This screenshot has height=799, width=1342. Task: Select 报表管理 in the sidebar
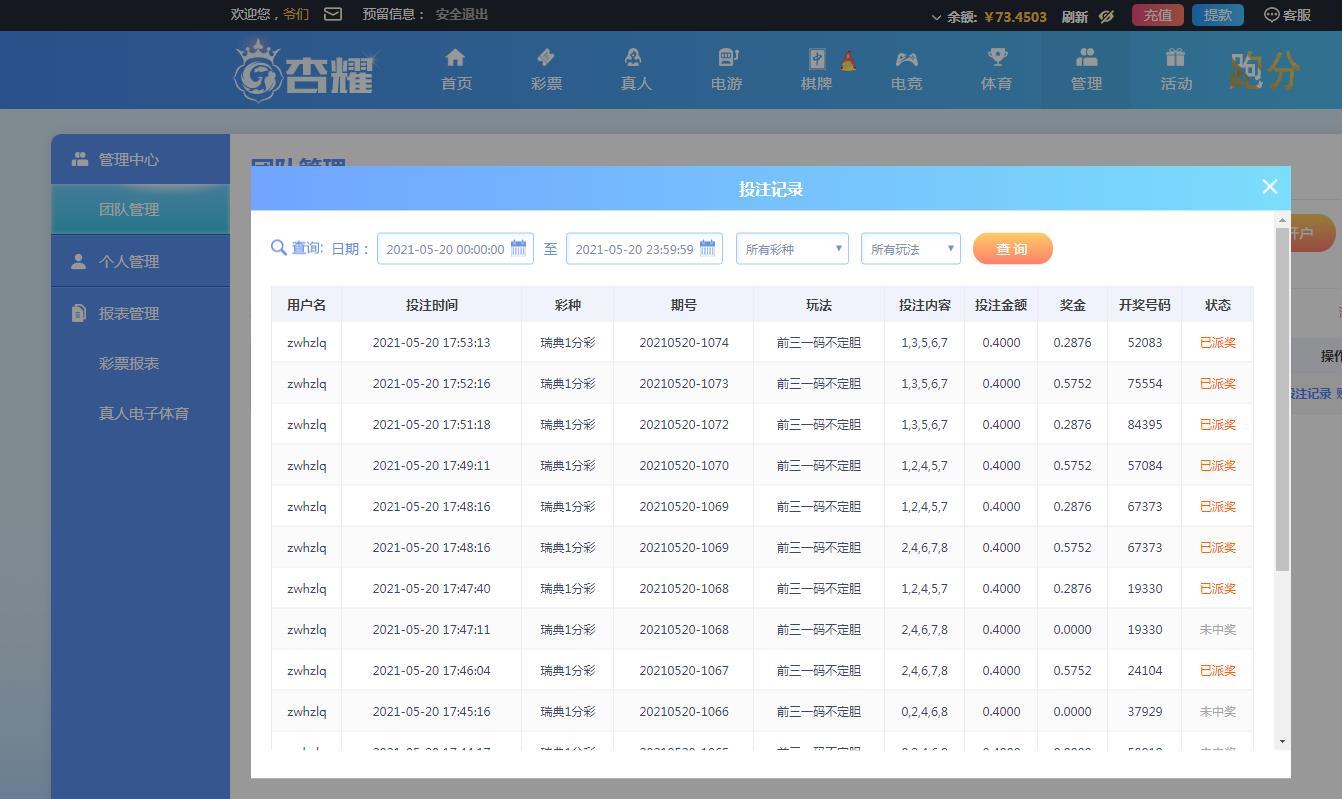[x=140, y=313]
